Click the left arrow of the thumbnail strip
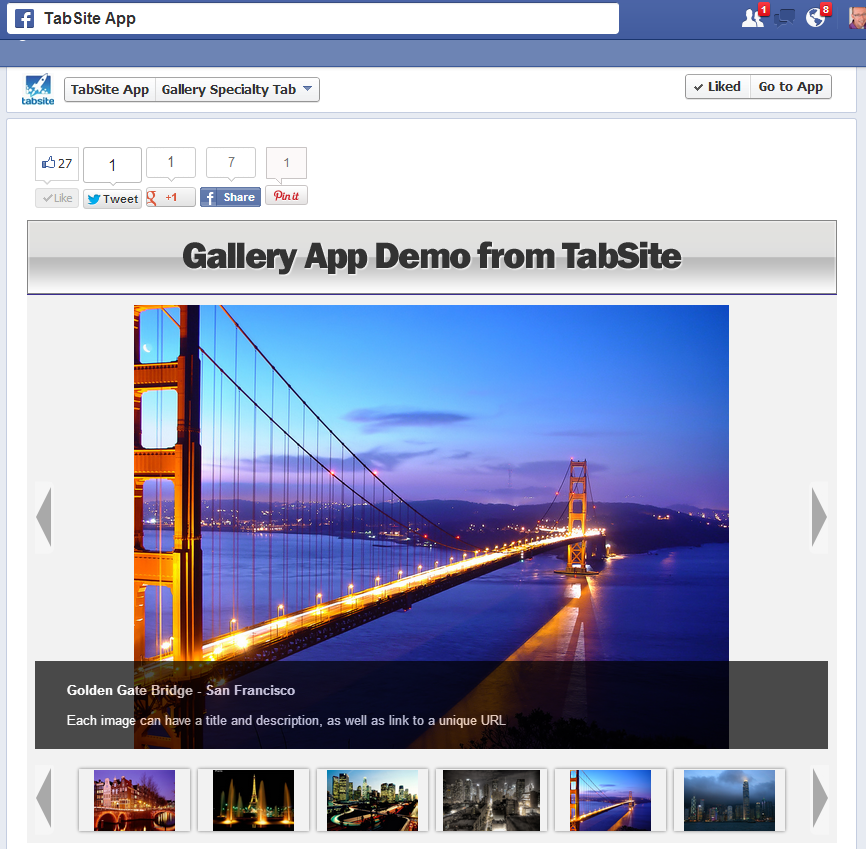Image resolution: width=866 pixels, height=849 pixels. pyautogui.click(x=44, y=798)
